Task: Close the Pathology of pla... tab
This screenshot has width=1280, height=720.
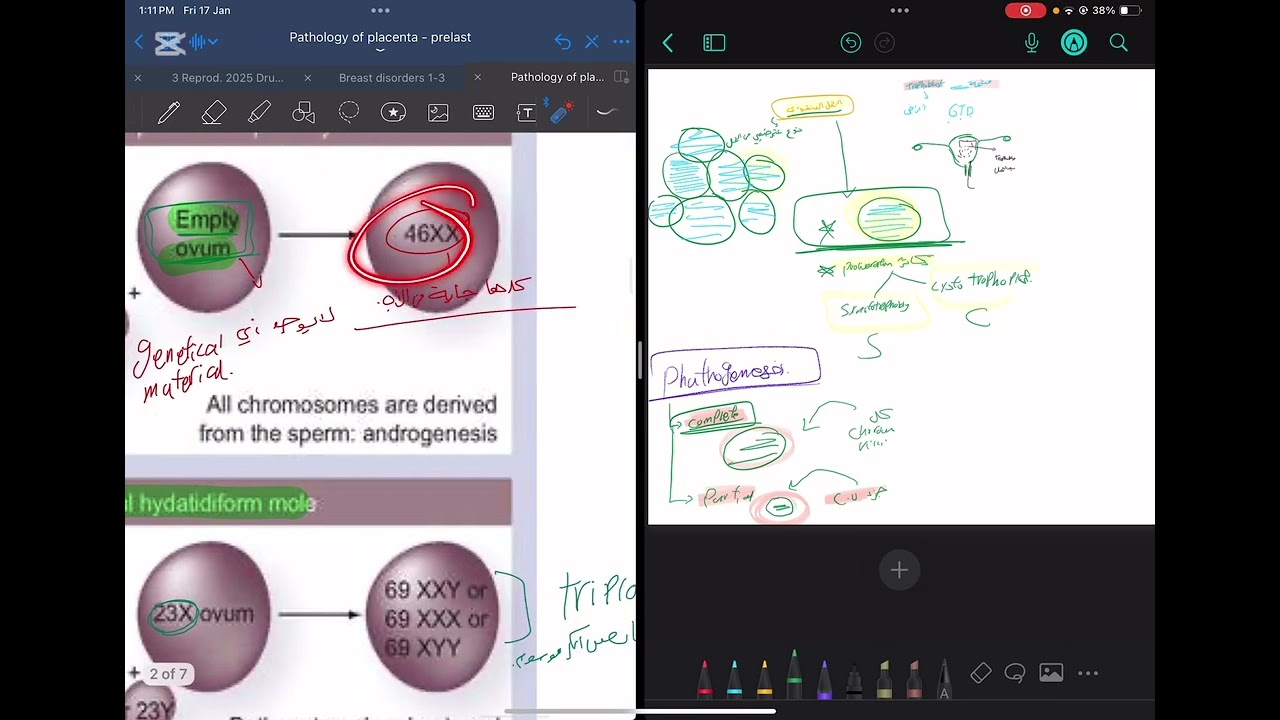Action: point(477,77)
